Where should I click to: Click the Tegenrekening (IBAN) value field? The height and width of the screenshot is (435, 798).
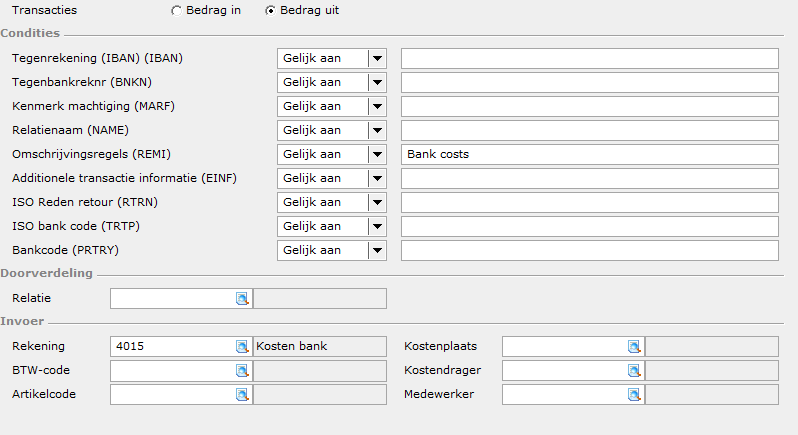click(590, 59)
